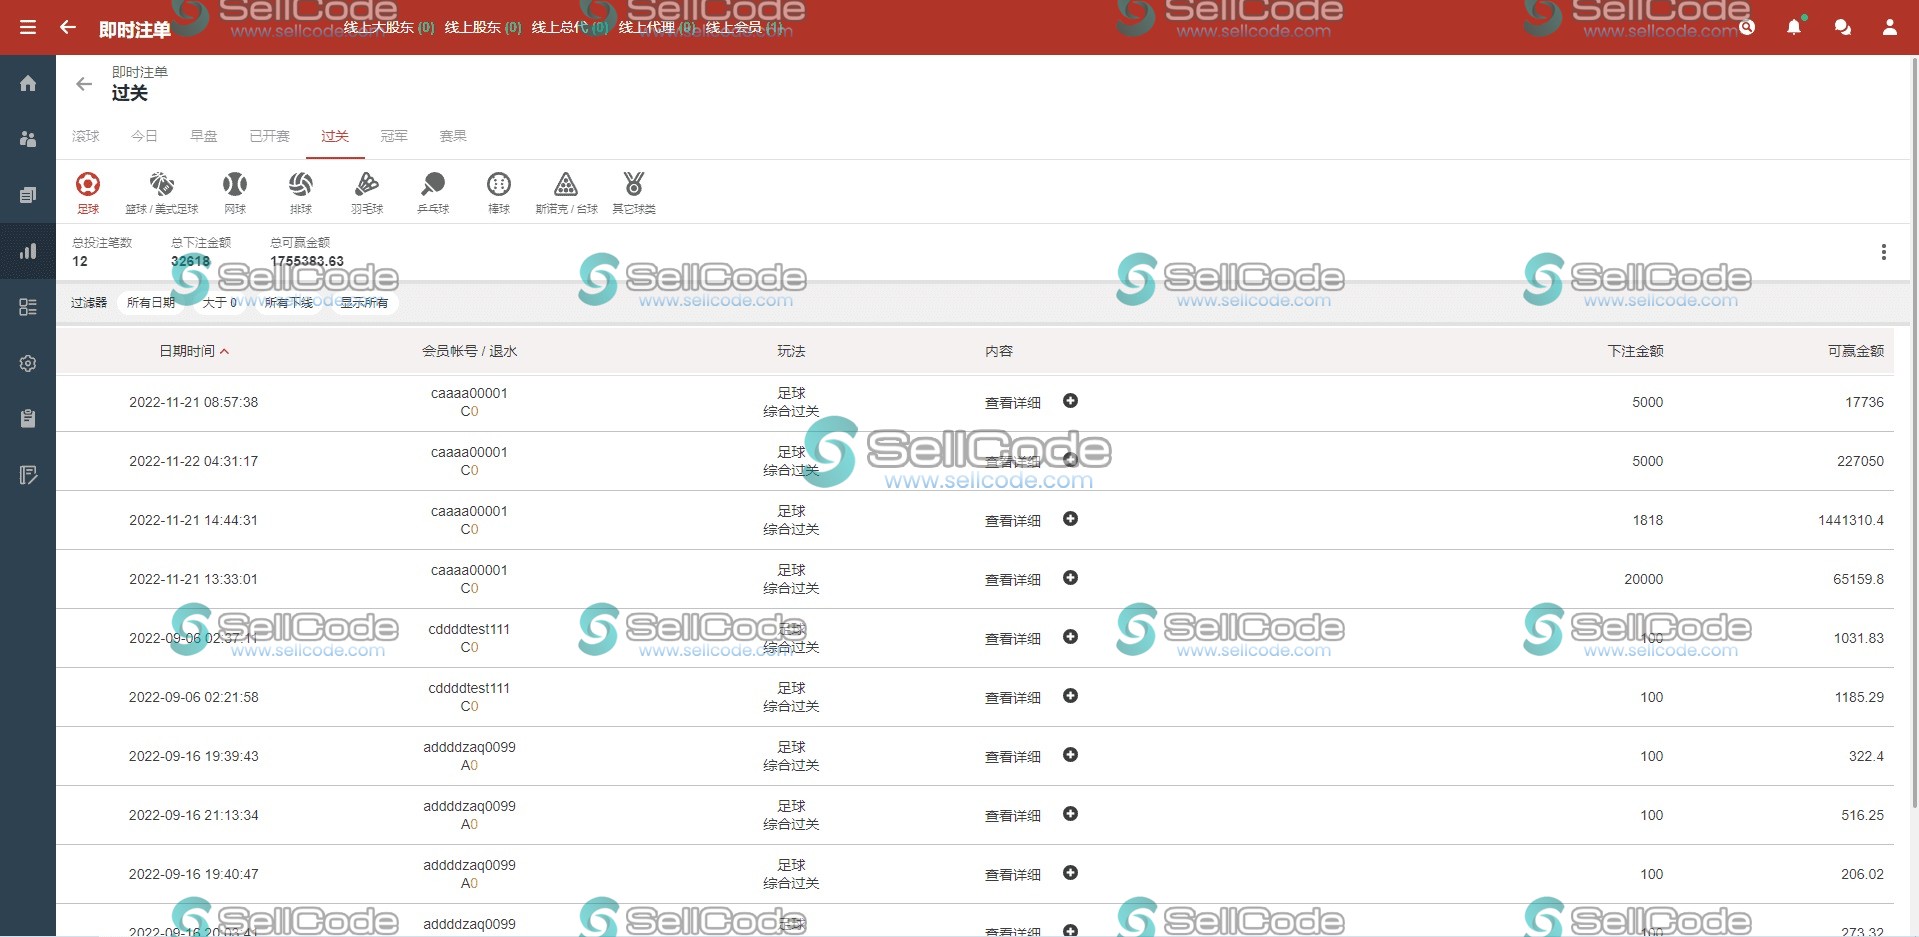Select the 斯诺克/台球 icon

566,191
